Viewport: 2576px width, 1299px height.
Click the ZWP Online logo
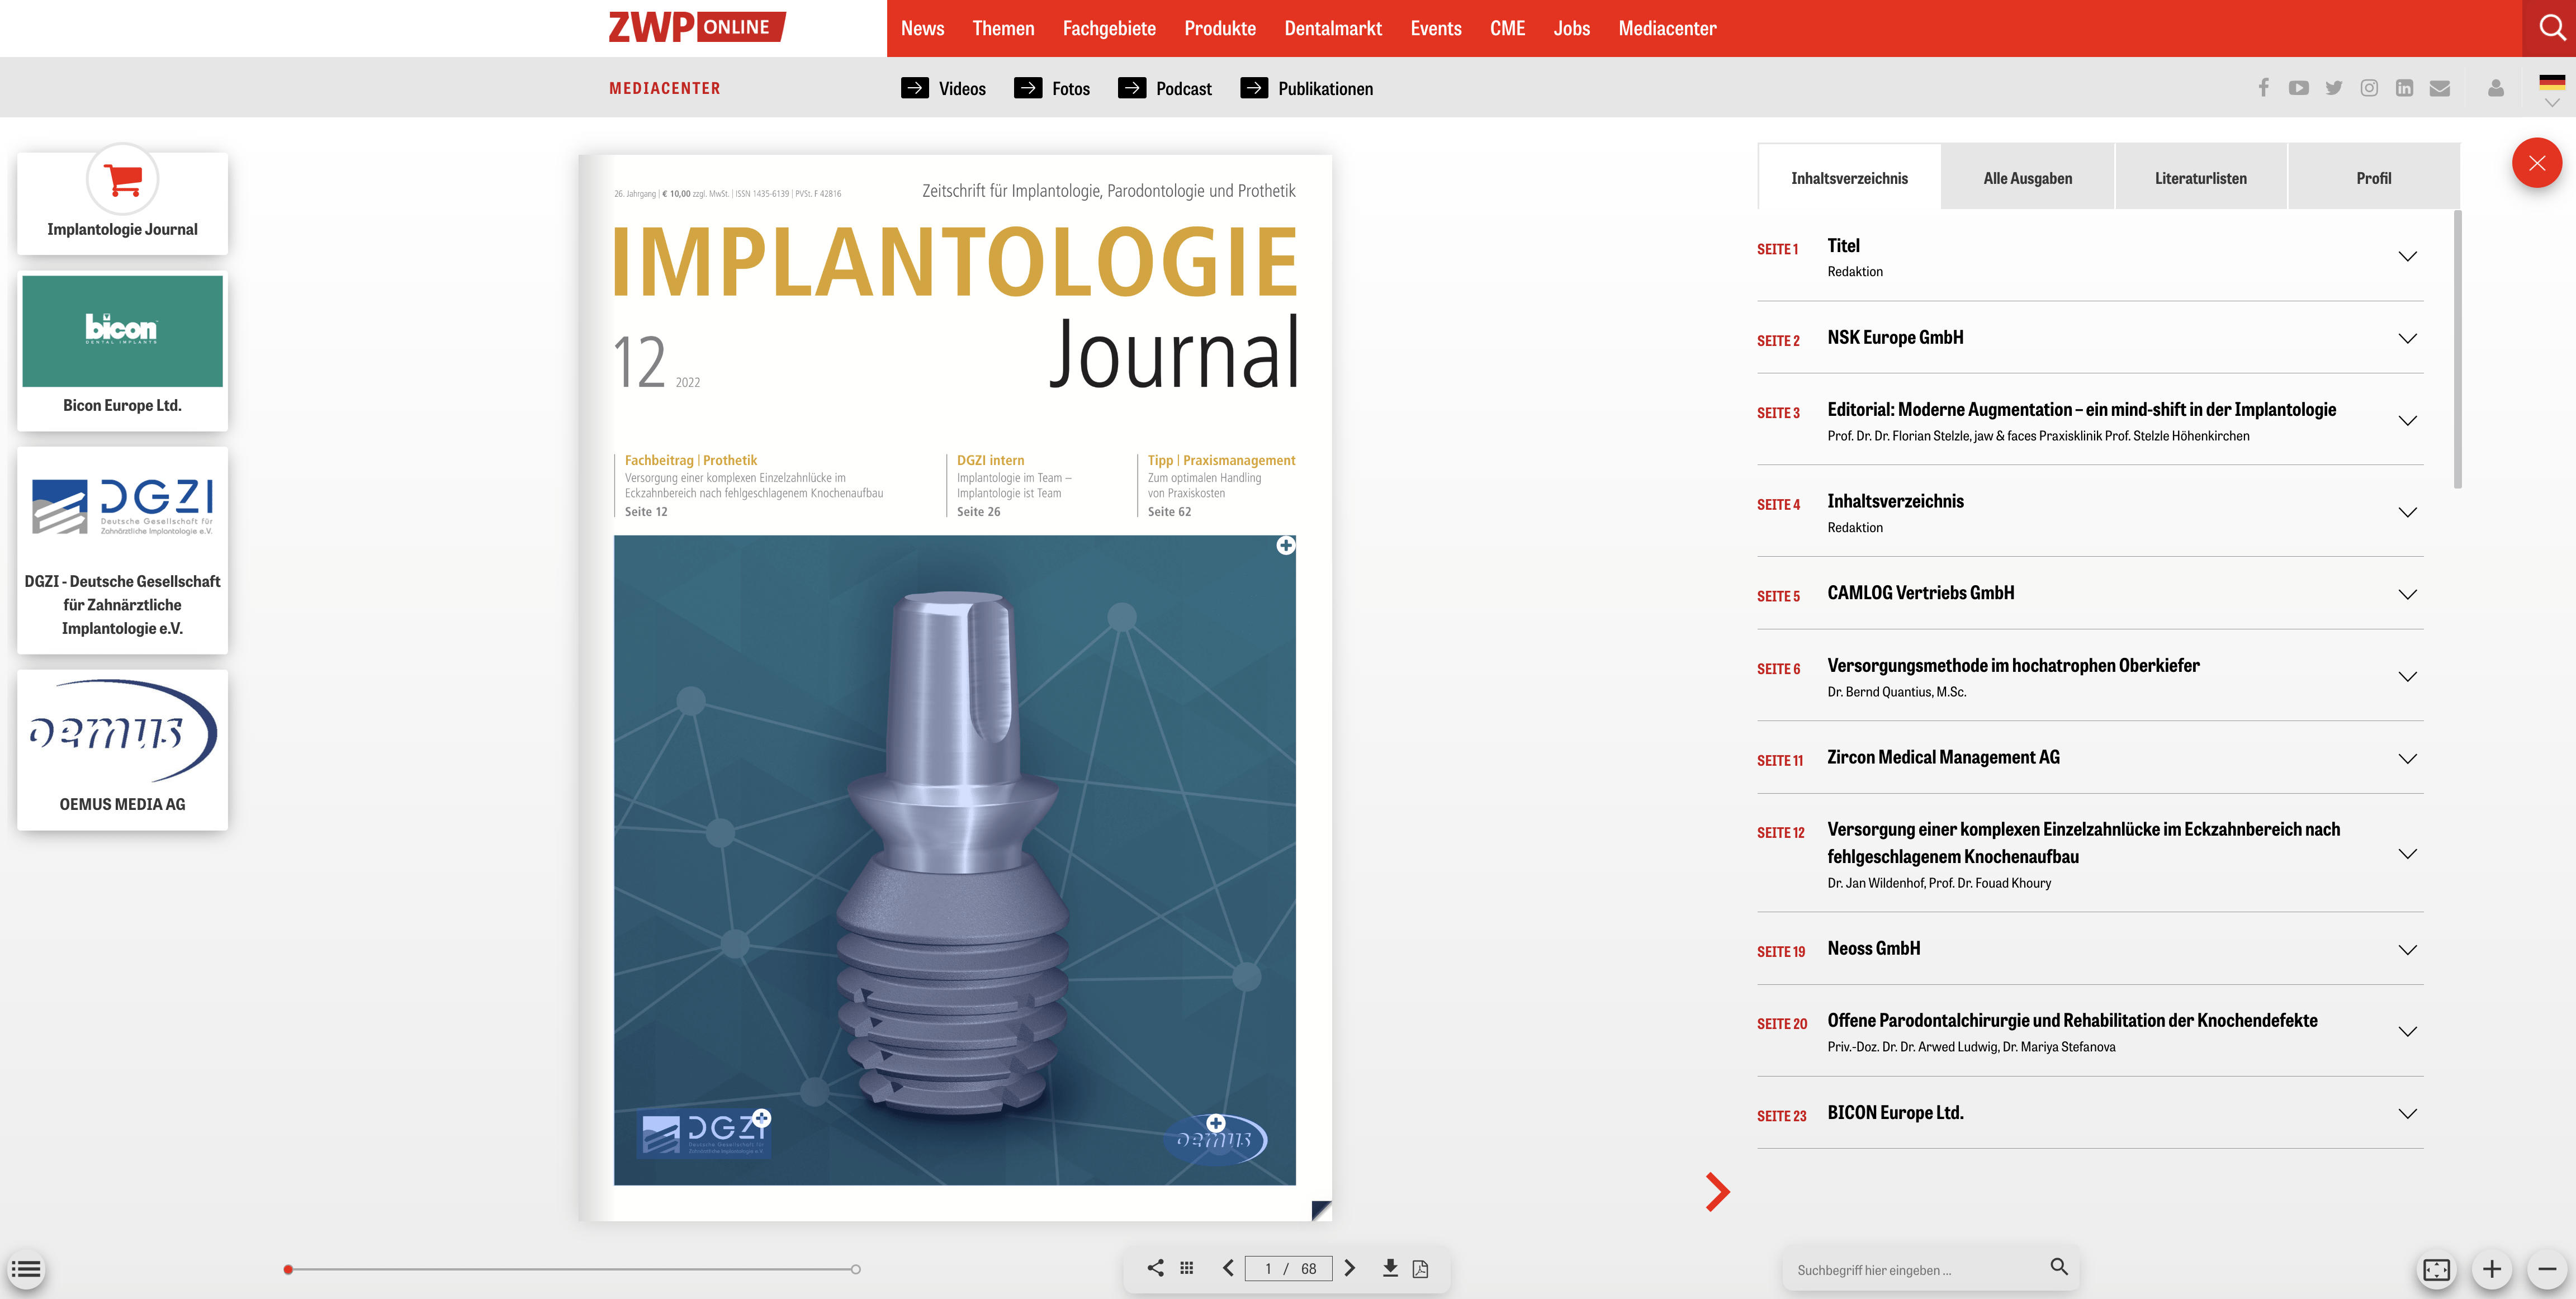(697, 27)
